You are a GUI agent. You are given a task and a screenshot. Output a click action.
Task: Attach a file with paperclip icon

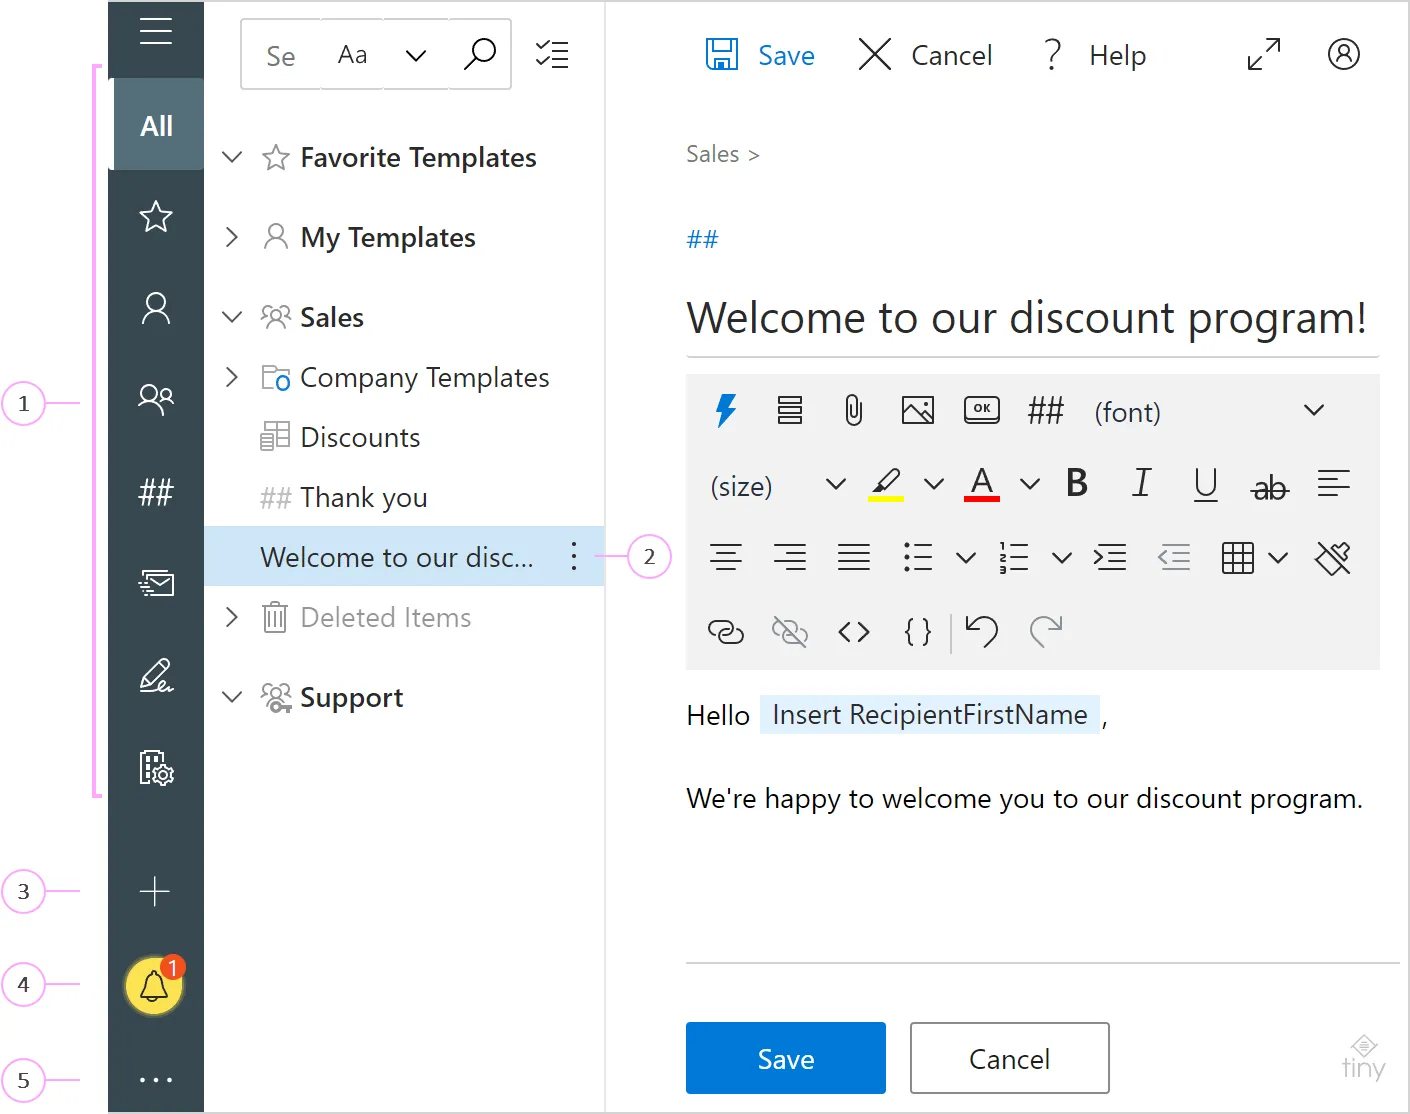tap(854, 410)
